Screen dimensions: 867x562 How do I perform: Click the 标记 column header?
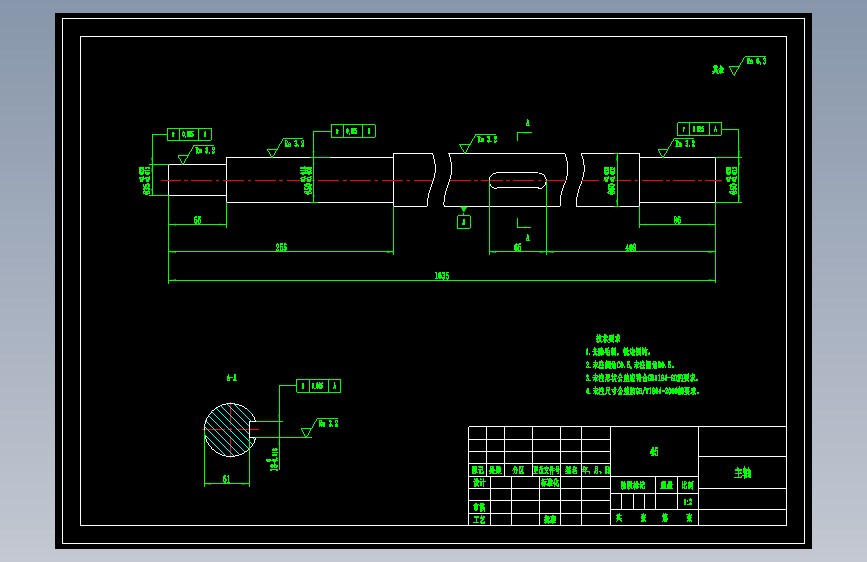478,470
